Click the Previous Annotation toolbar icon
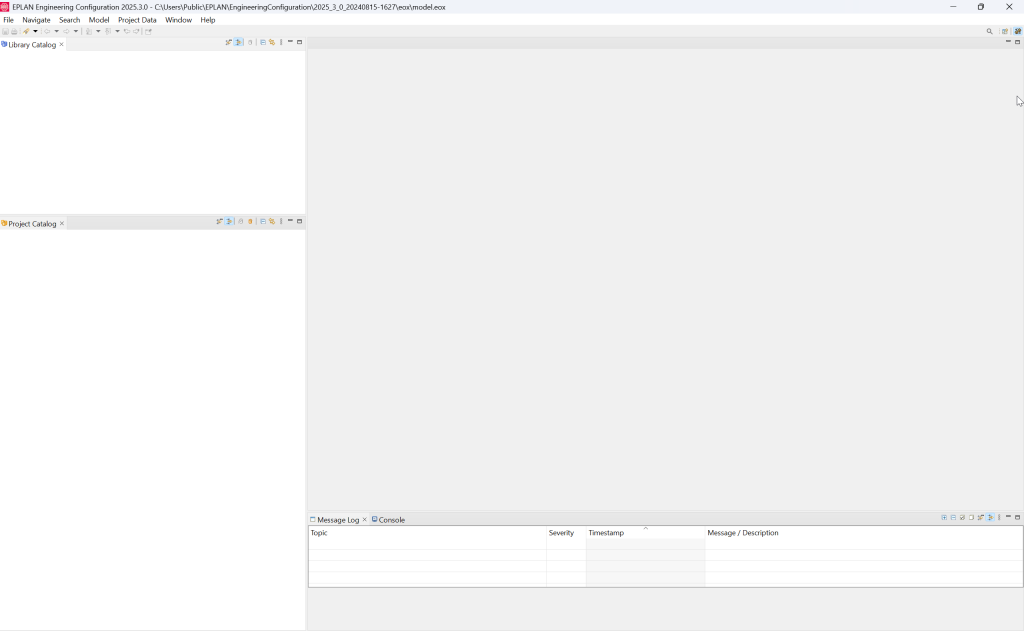This screenshot has width=1024, height=631. (x=108, y=31)
